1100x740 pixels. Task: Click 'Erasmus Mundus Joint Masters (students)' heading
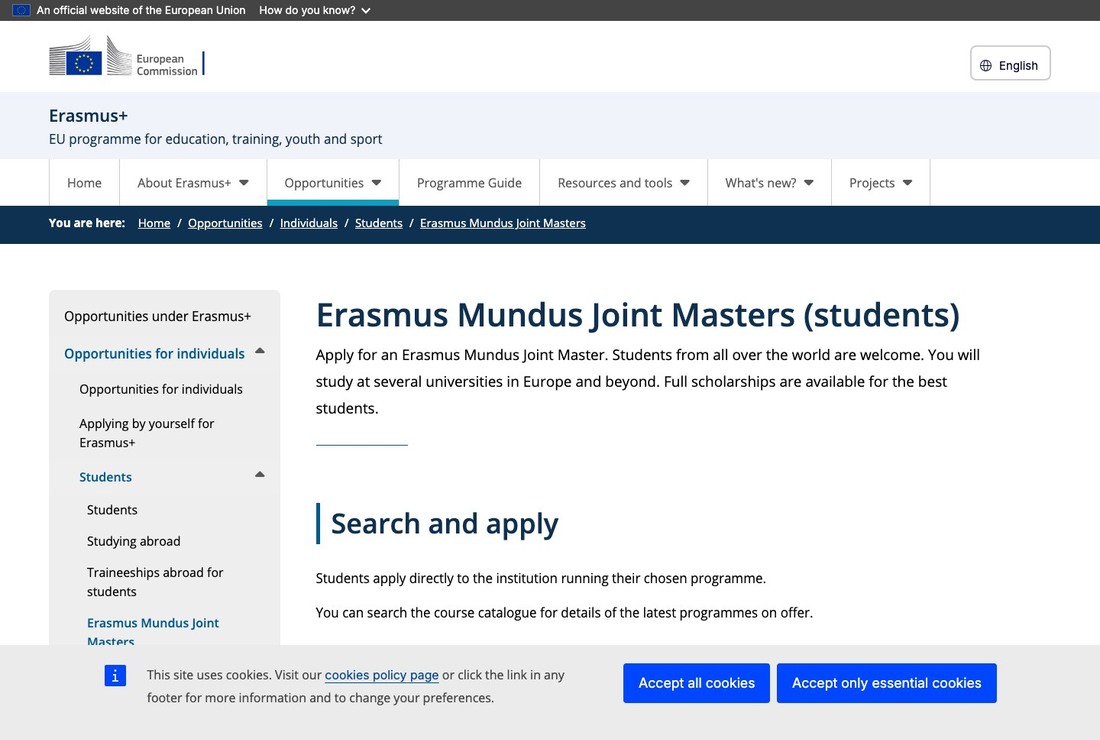coord(638,315)
